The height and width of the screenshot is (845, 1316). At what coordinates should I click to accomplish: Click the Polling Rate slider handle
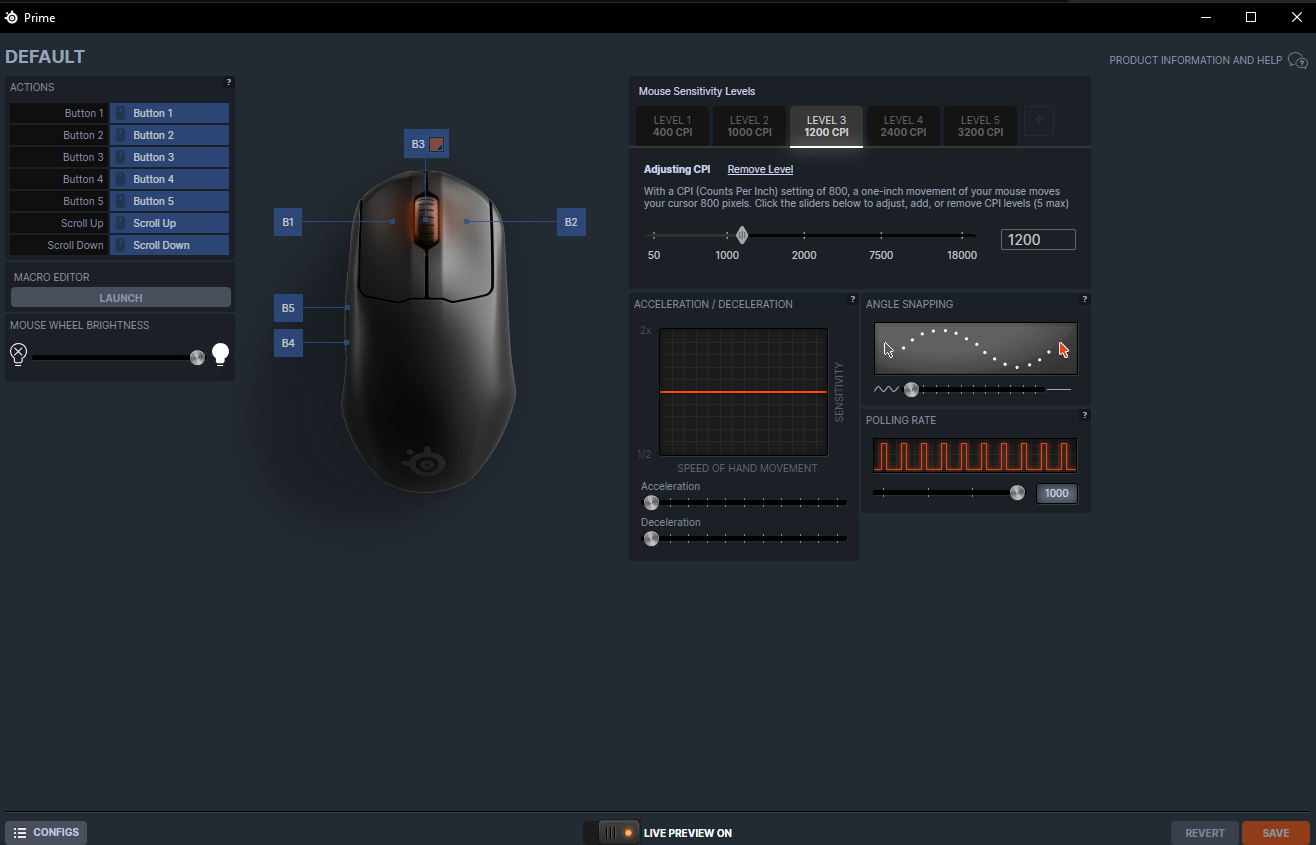[1017, 492]
